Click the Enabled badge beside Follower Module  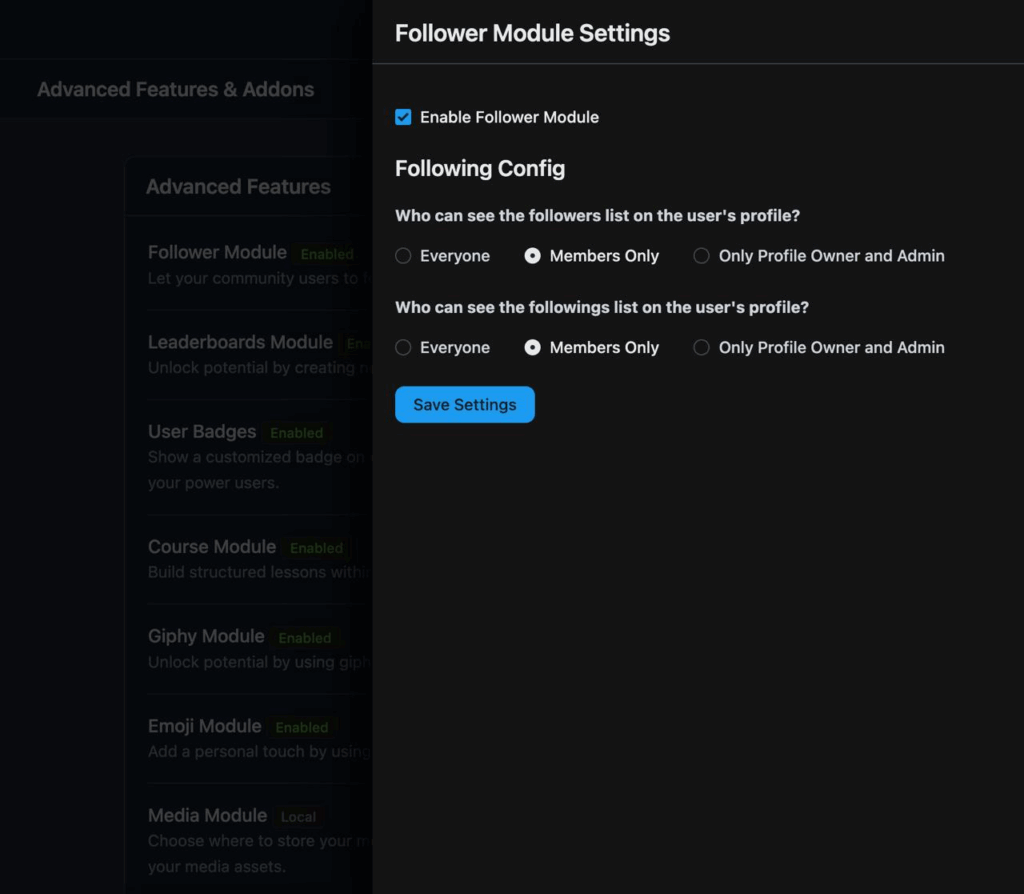coord(327,255)
